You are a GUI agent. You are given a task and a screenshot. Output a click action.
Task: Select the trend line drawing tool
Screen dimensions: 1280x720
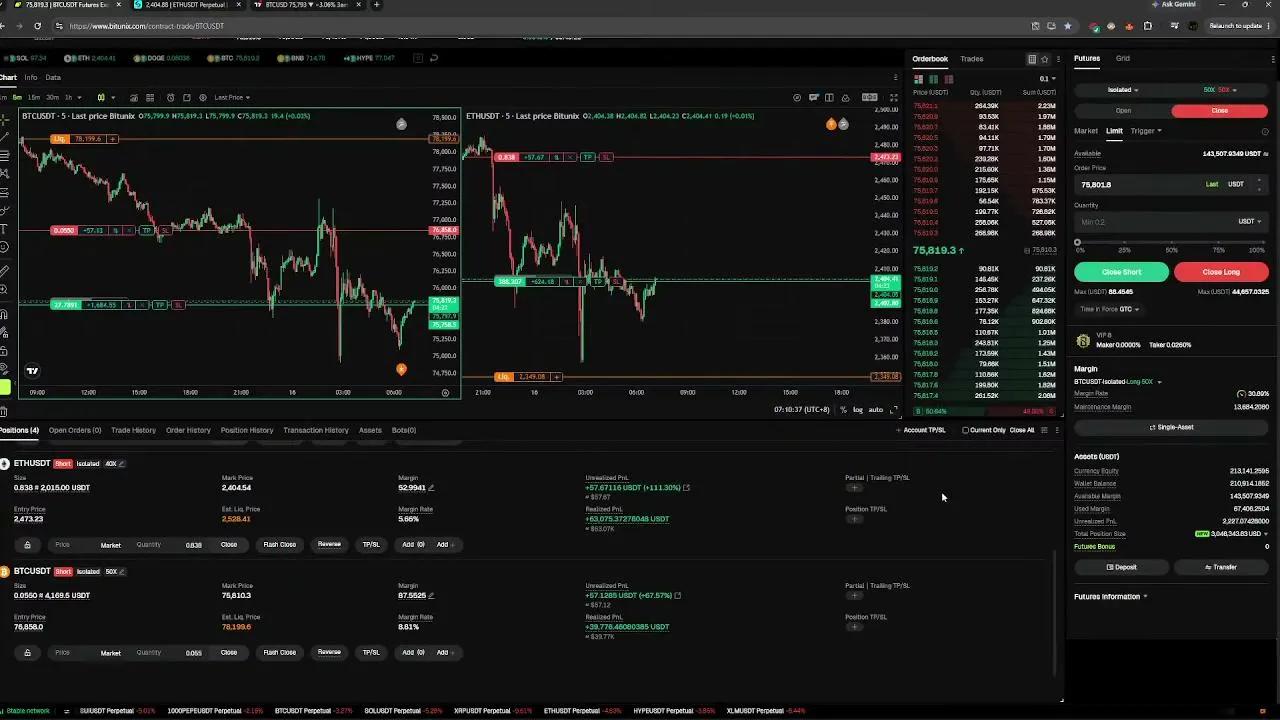click(5, 136)
